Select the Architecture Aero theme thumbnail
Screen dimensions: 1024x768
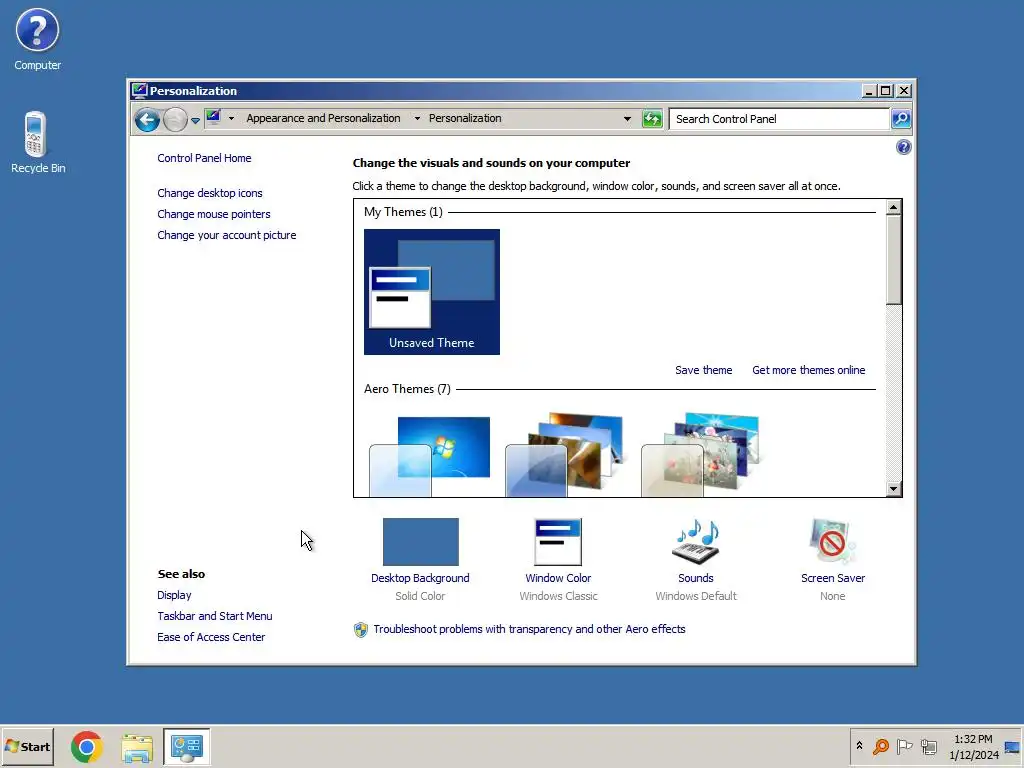tap(564, 455)
